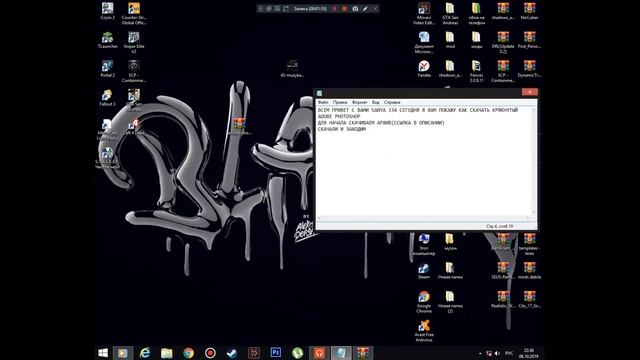The height and width of the screenshot is (360, 640).
Task: Select the Fences 3.0.9.11 desktop item
Action: (x=476, y=71)
